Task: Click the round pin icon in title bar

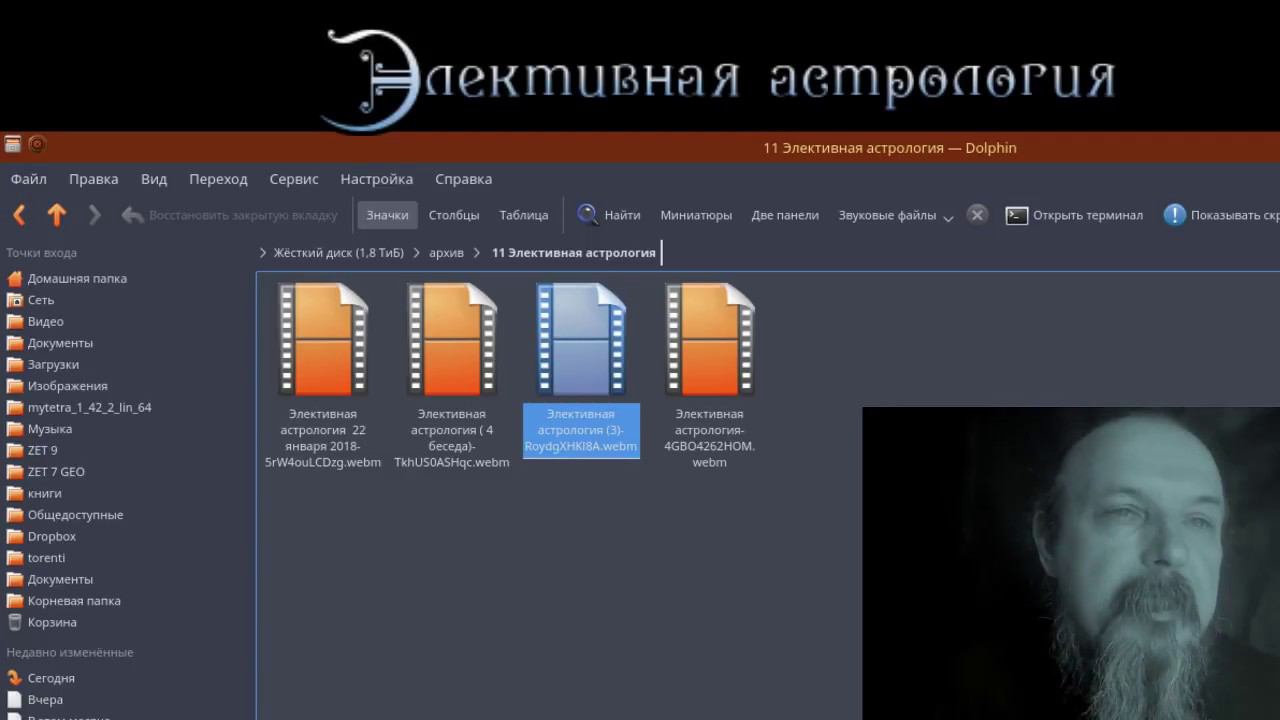Action: point(37,145)
